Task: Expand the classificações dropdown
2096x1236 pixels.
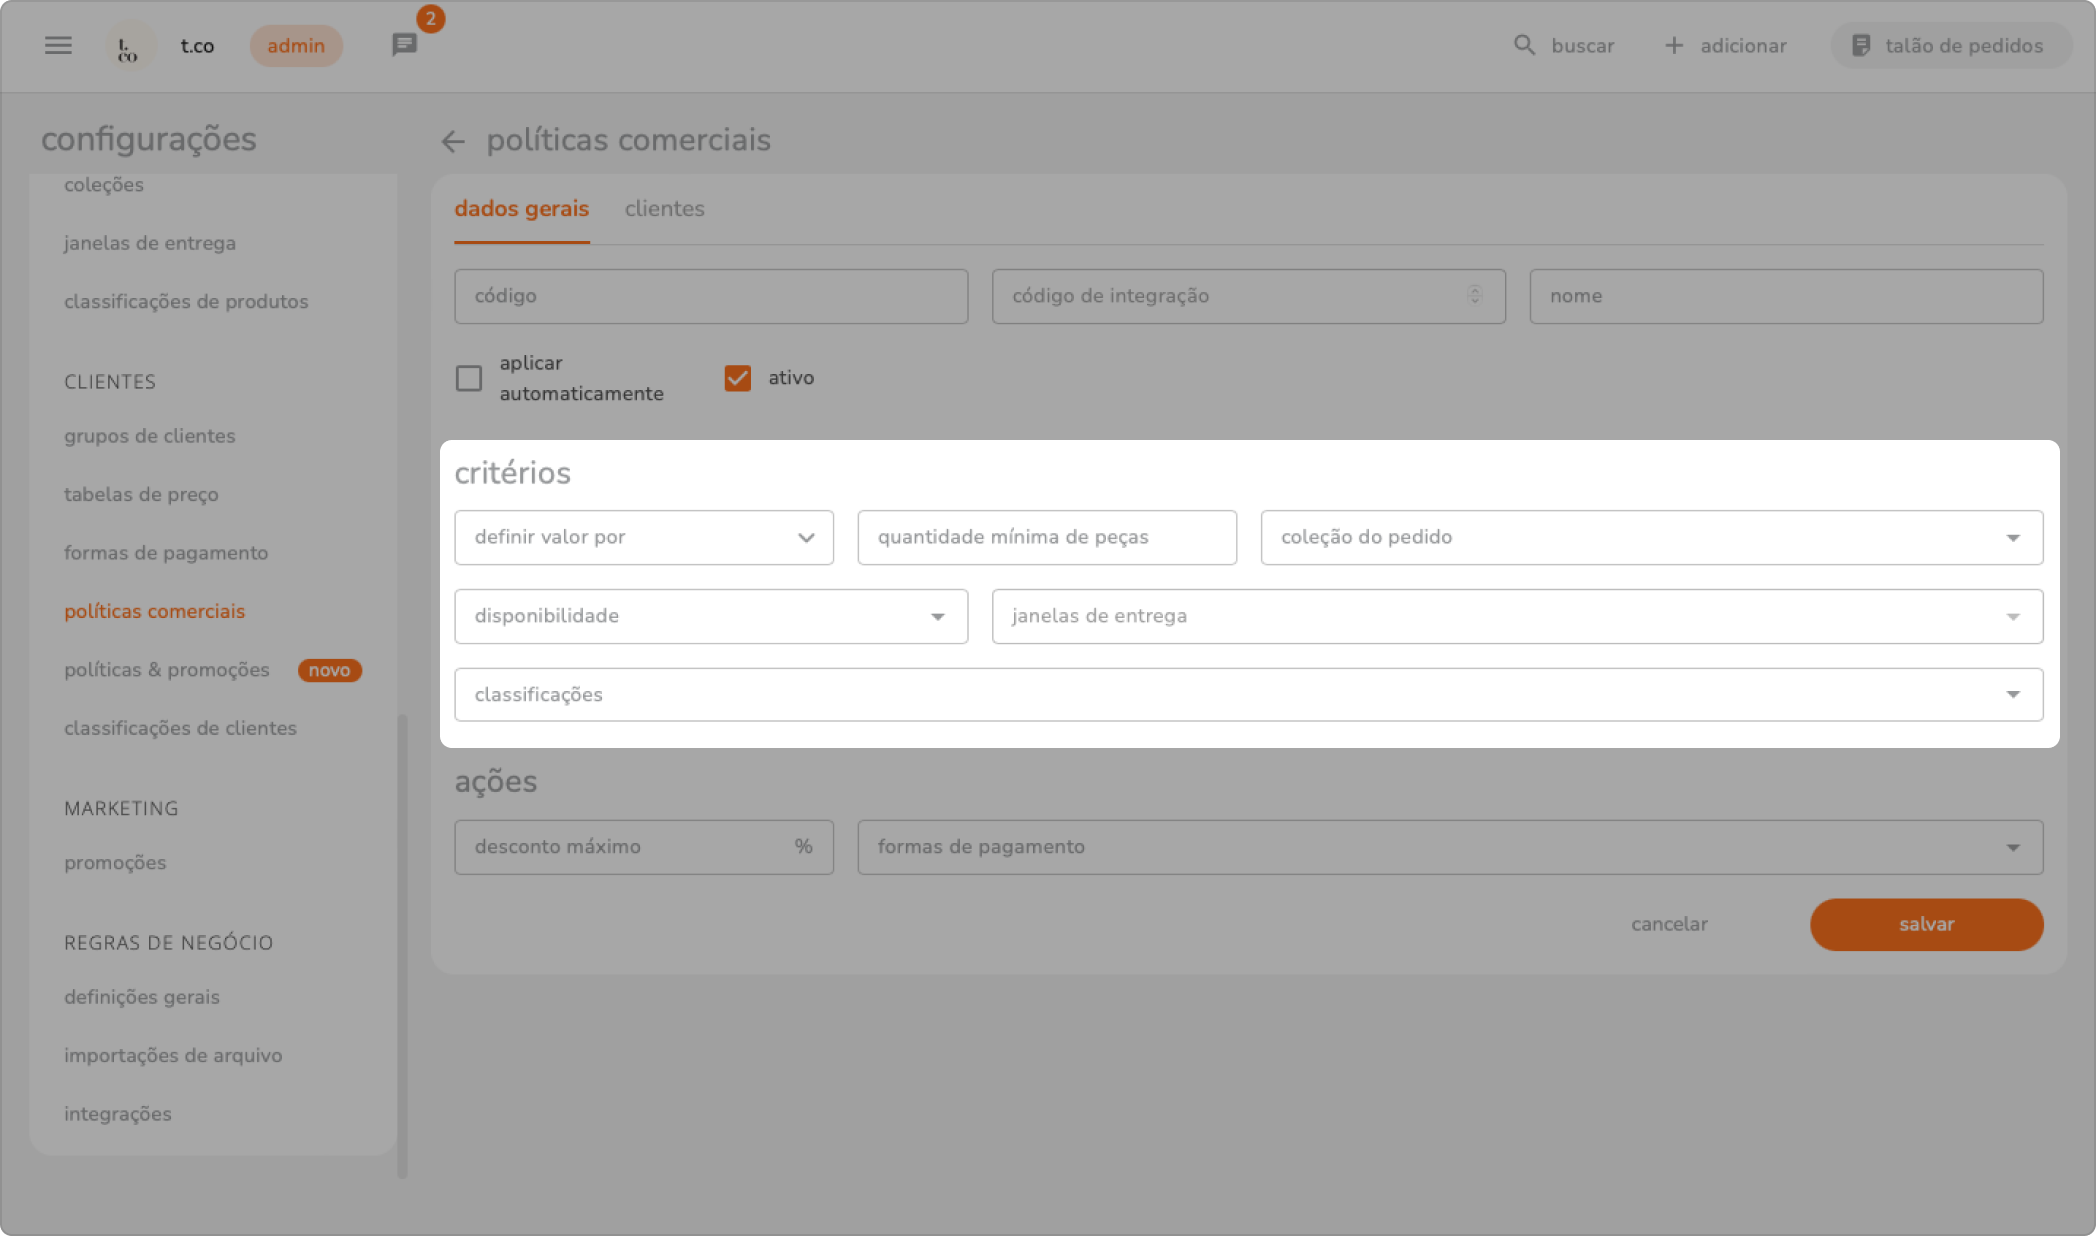Action: [x=1248, y=695]
